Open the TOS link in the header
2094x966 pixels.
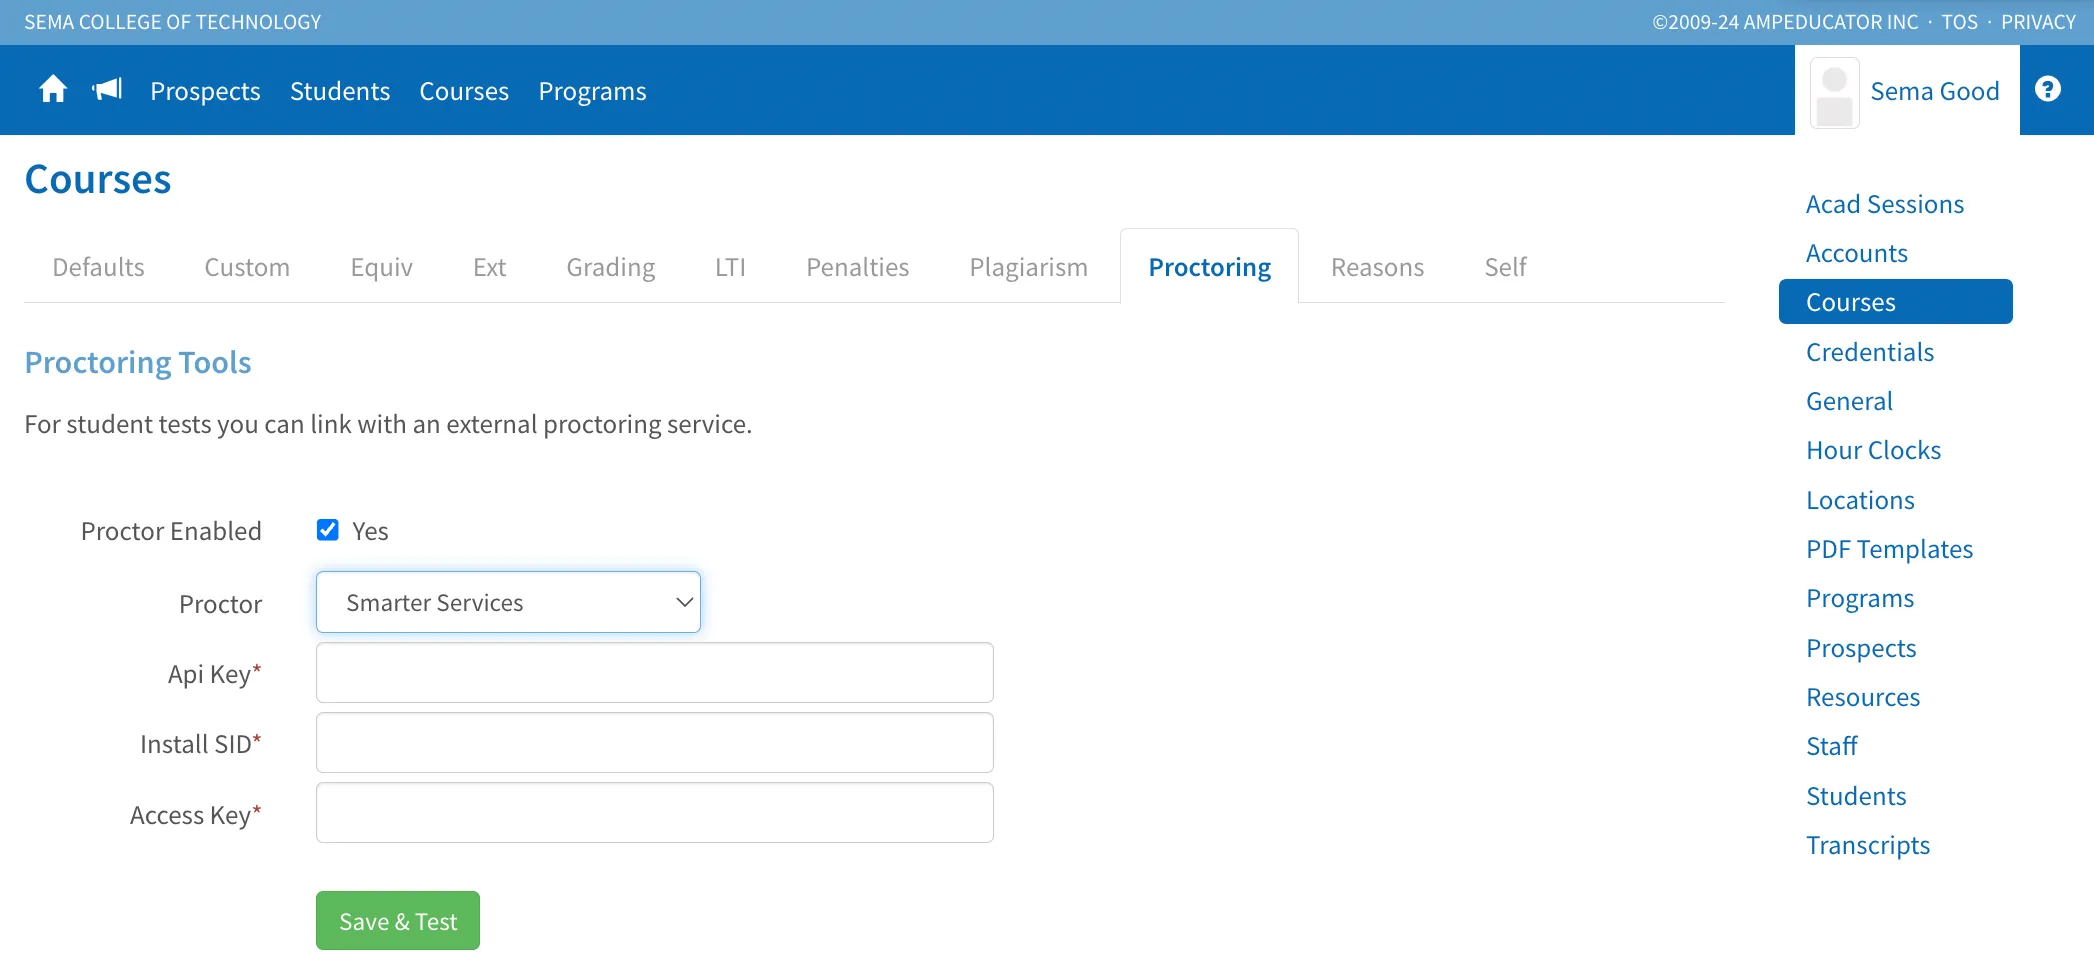click(1959, 22)
